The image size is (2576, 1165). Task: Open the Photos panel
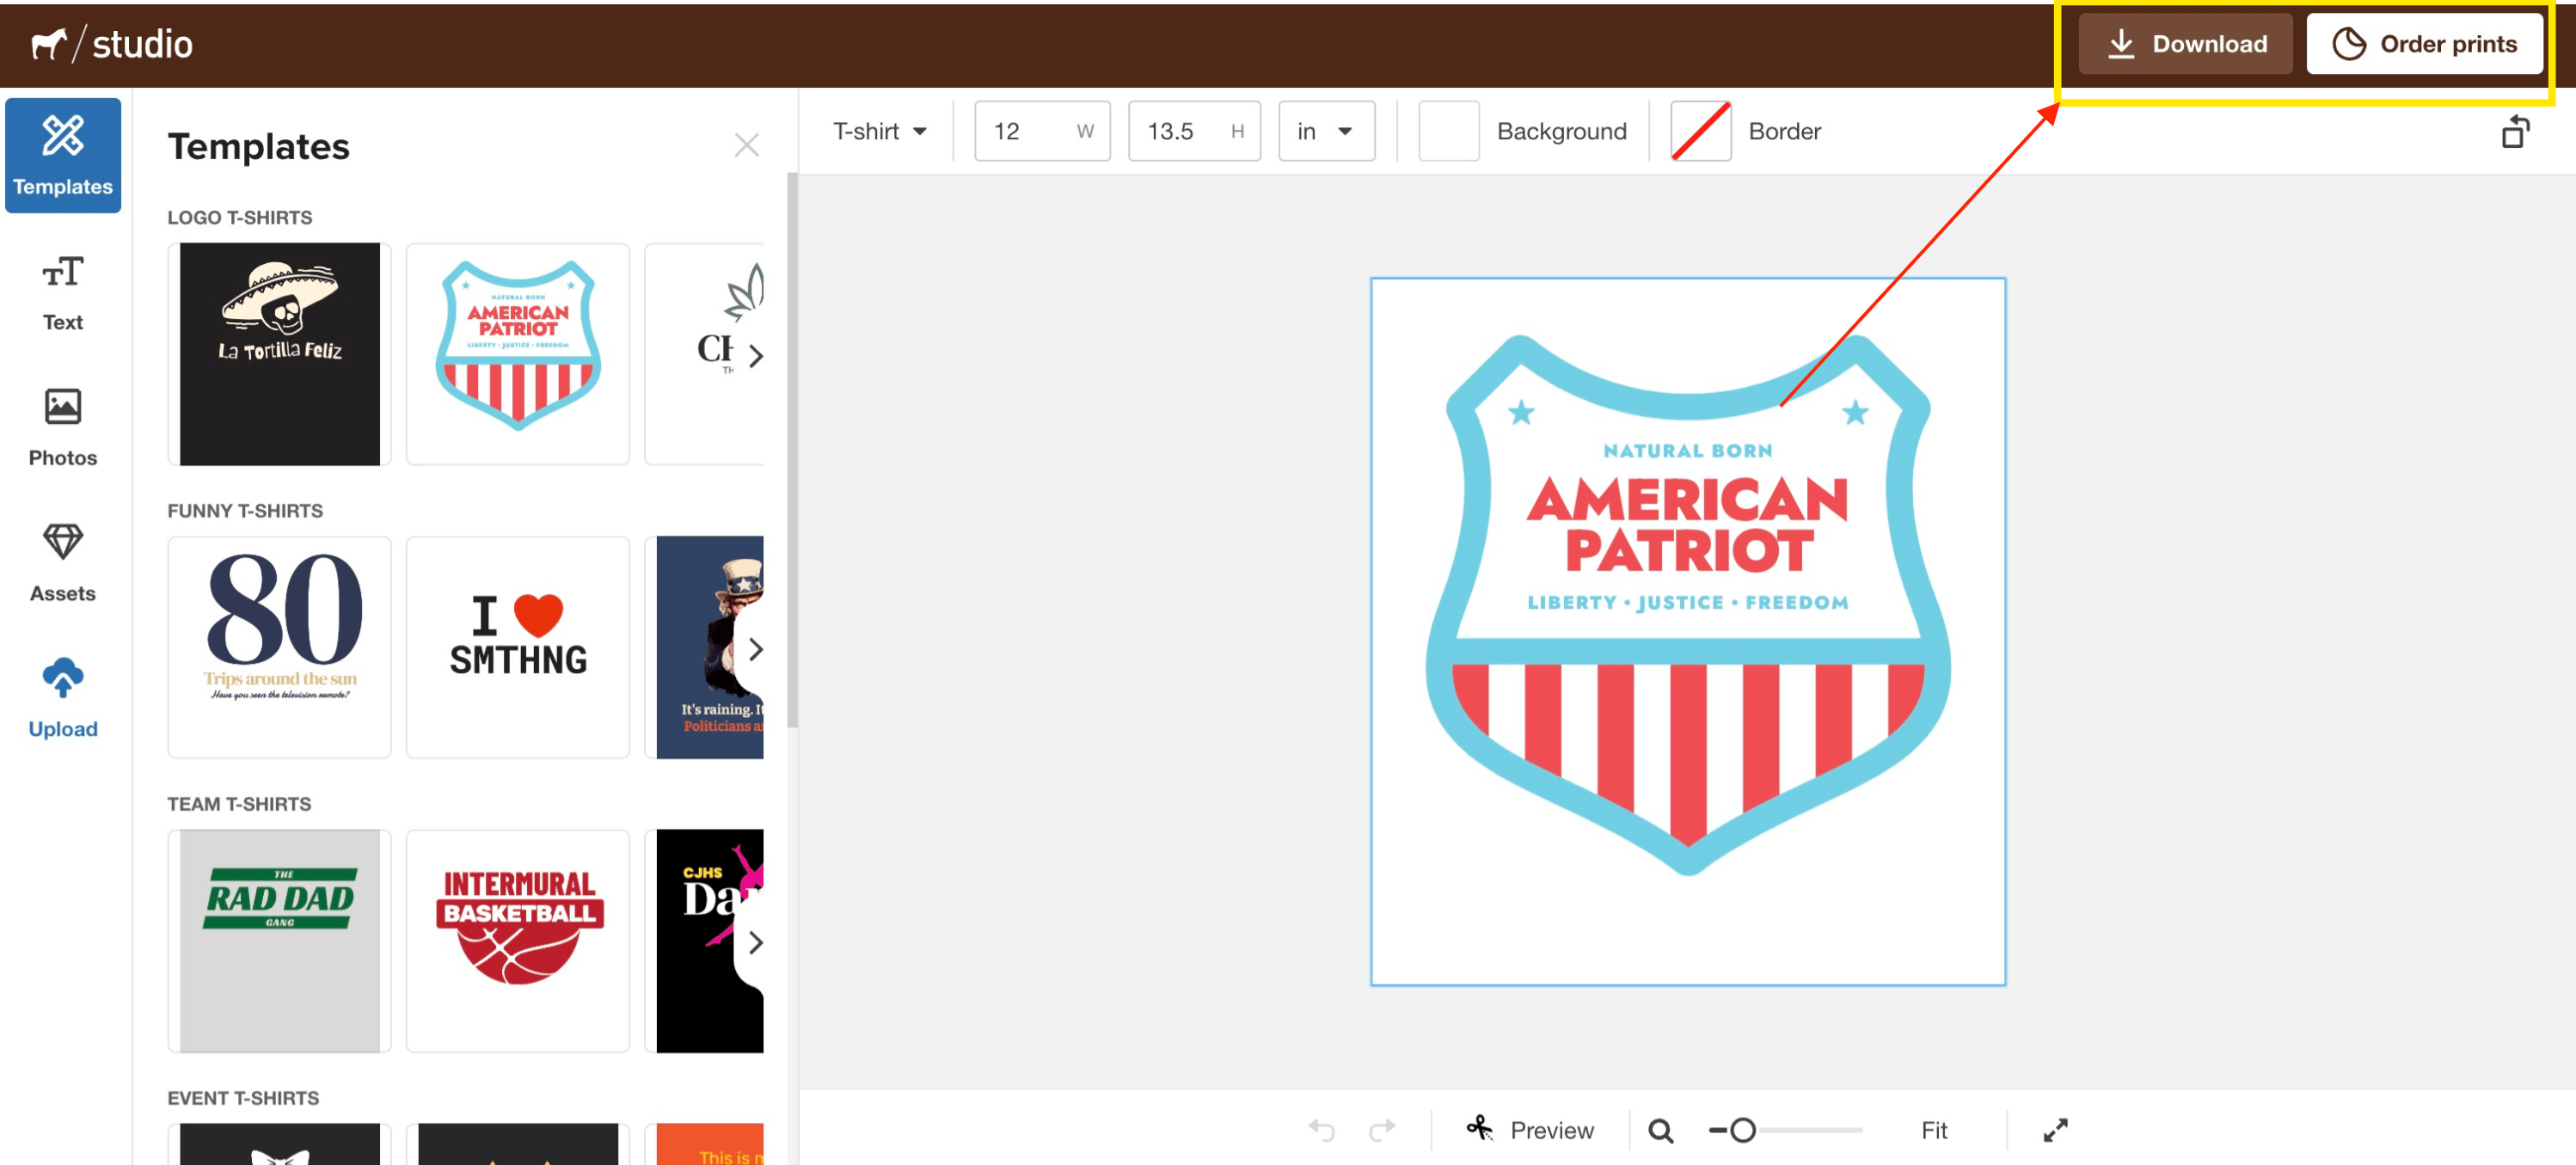pos(63,427)
